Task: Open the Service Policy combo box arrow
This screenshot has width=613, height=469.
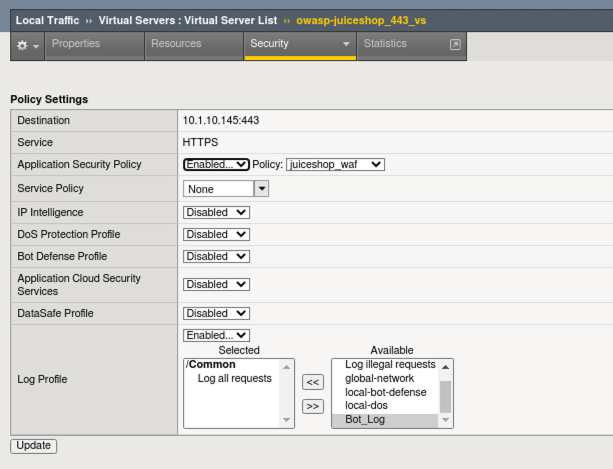Action: pos(262,189)
